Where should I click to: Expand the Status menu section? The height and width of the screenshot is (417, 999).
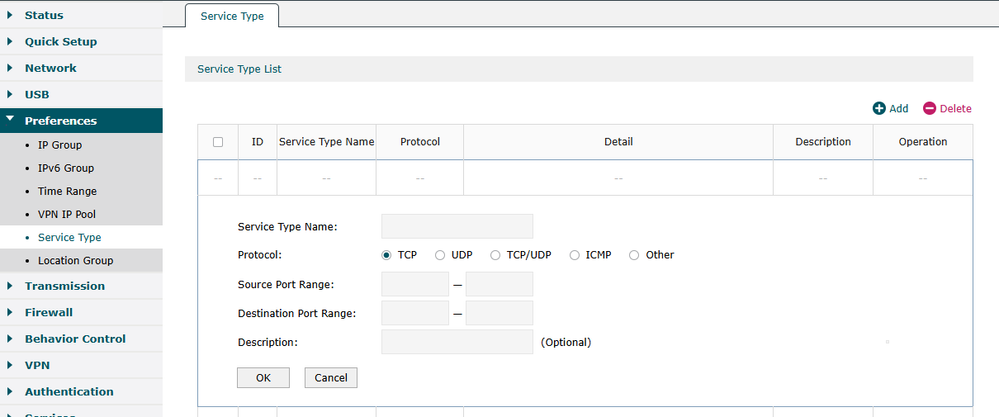click(x=43, y=15)
